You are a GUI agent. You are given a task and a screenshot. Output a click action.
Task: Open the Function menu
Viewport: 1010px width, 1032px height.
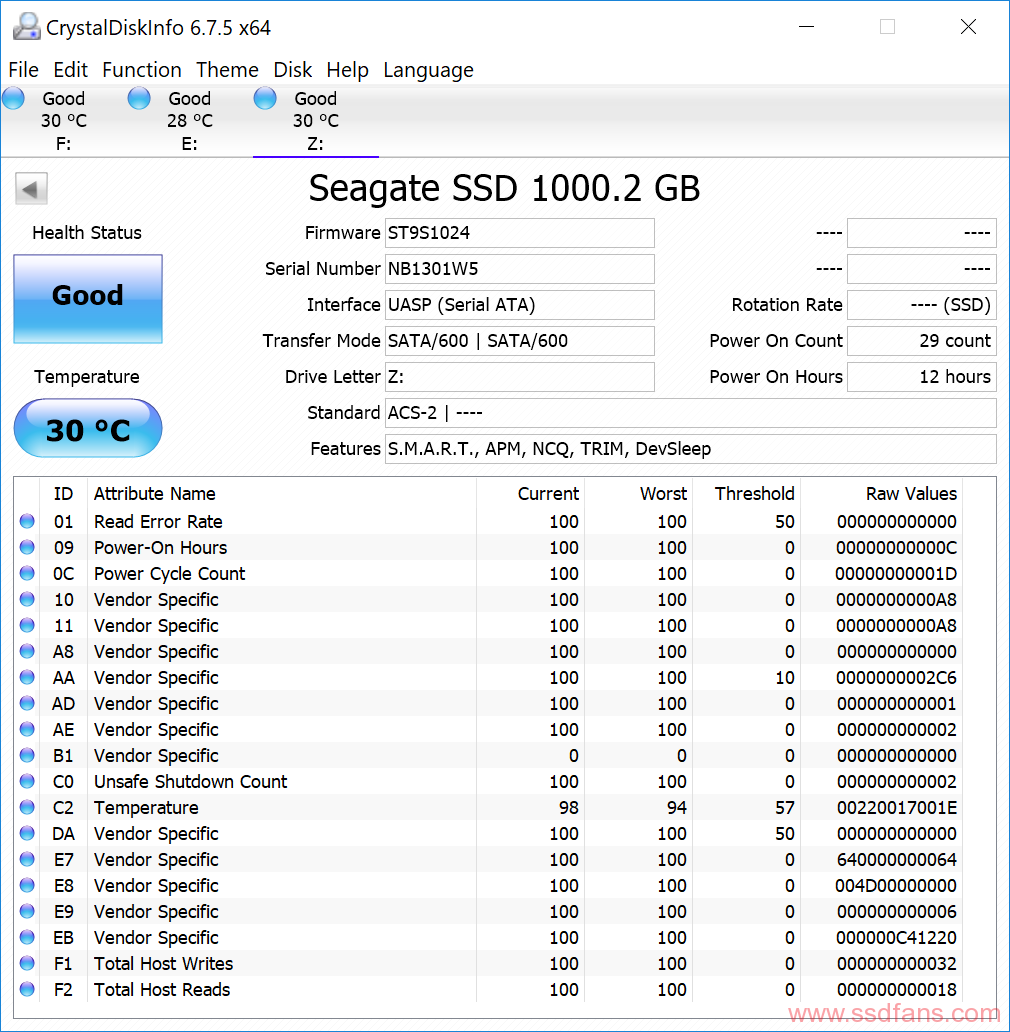pyautogui.click(x=141, y=70)
